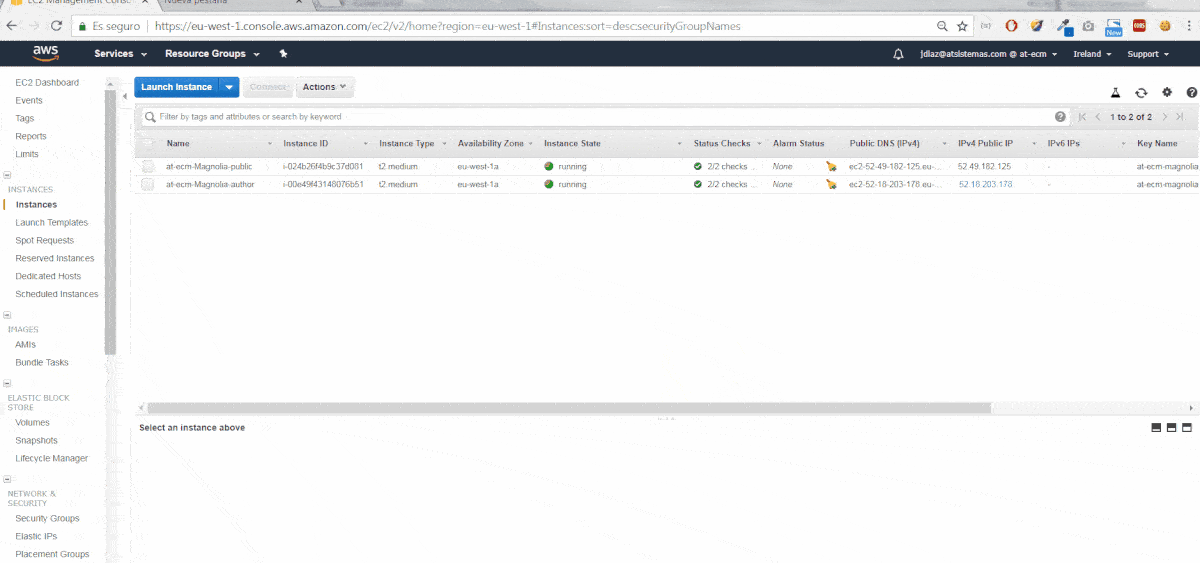Click the red Opera-style extension icon
The image size is (1200, 563).
[1012, 26]
